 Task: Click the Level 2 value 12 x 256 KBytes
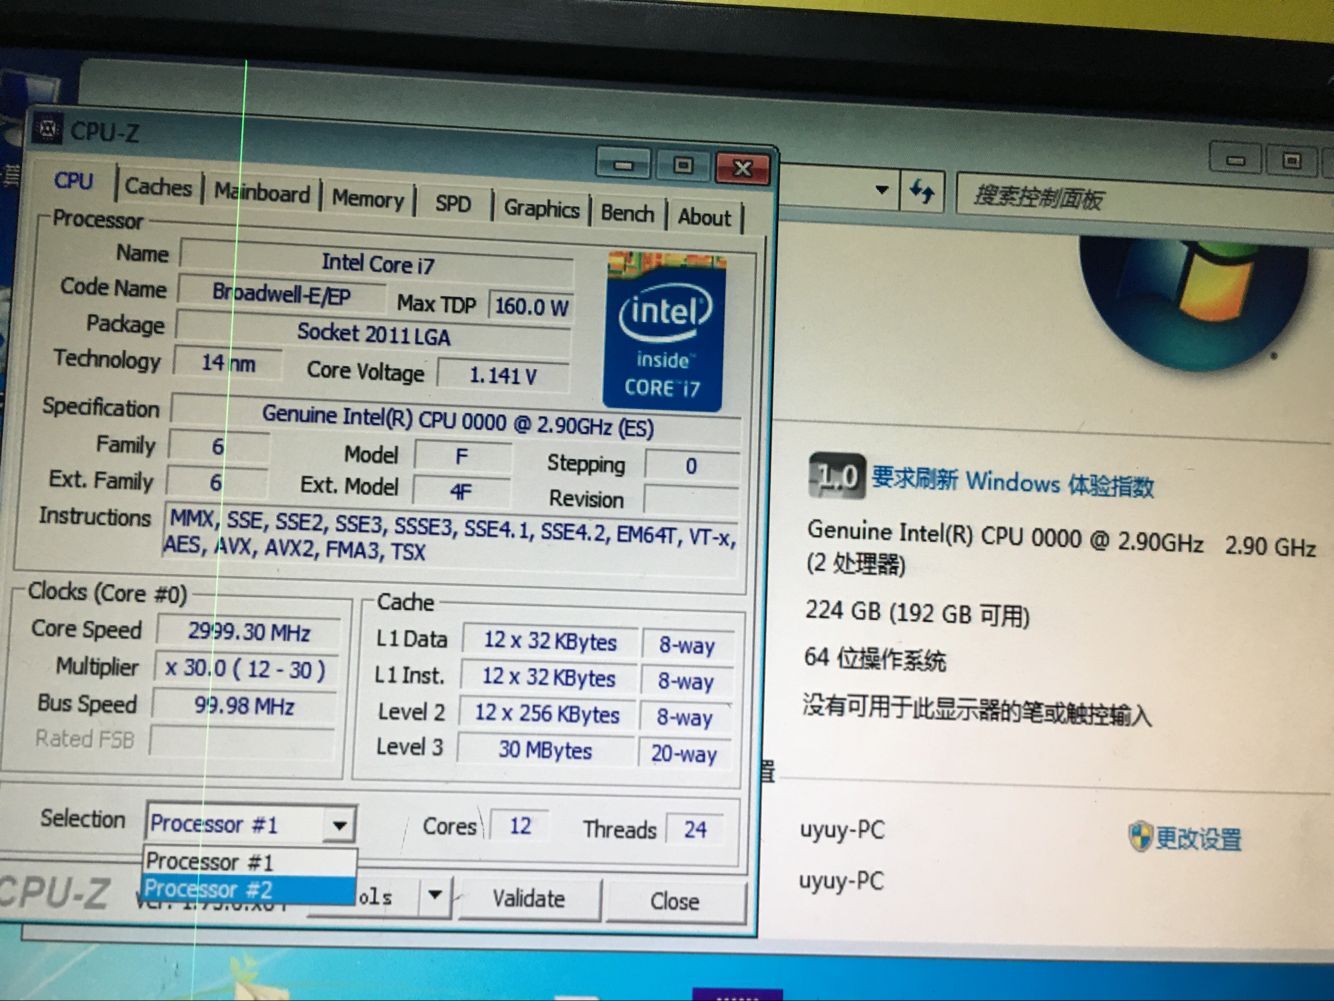pyautogui.click(x=547, y=714)
